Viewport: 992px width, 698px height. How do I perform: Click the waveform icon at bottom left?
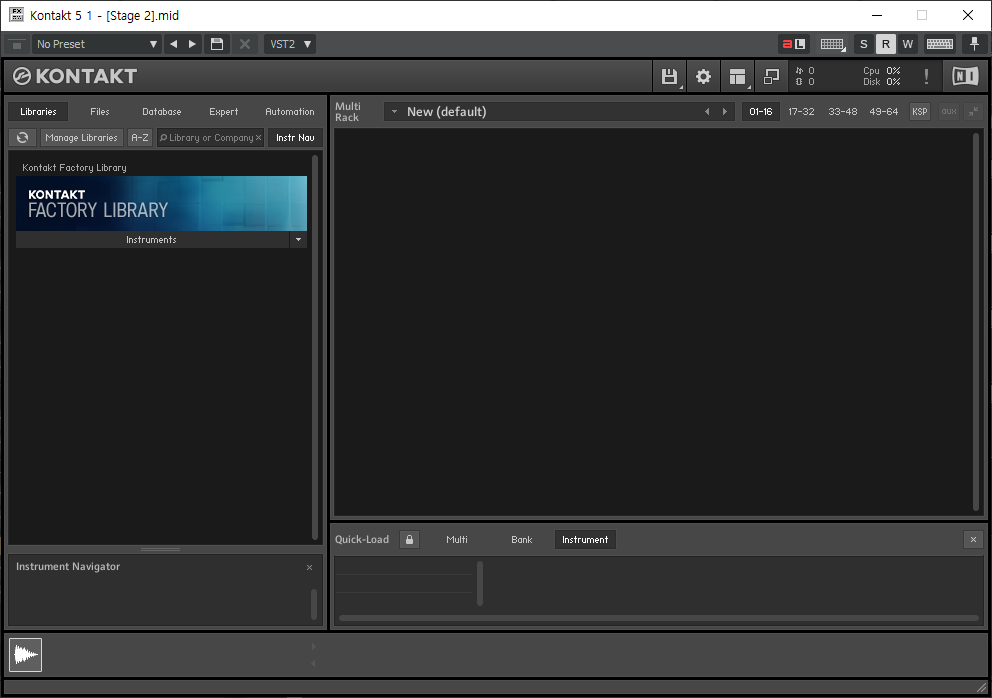(x=25, y=654)
